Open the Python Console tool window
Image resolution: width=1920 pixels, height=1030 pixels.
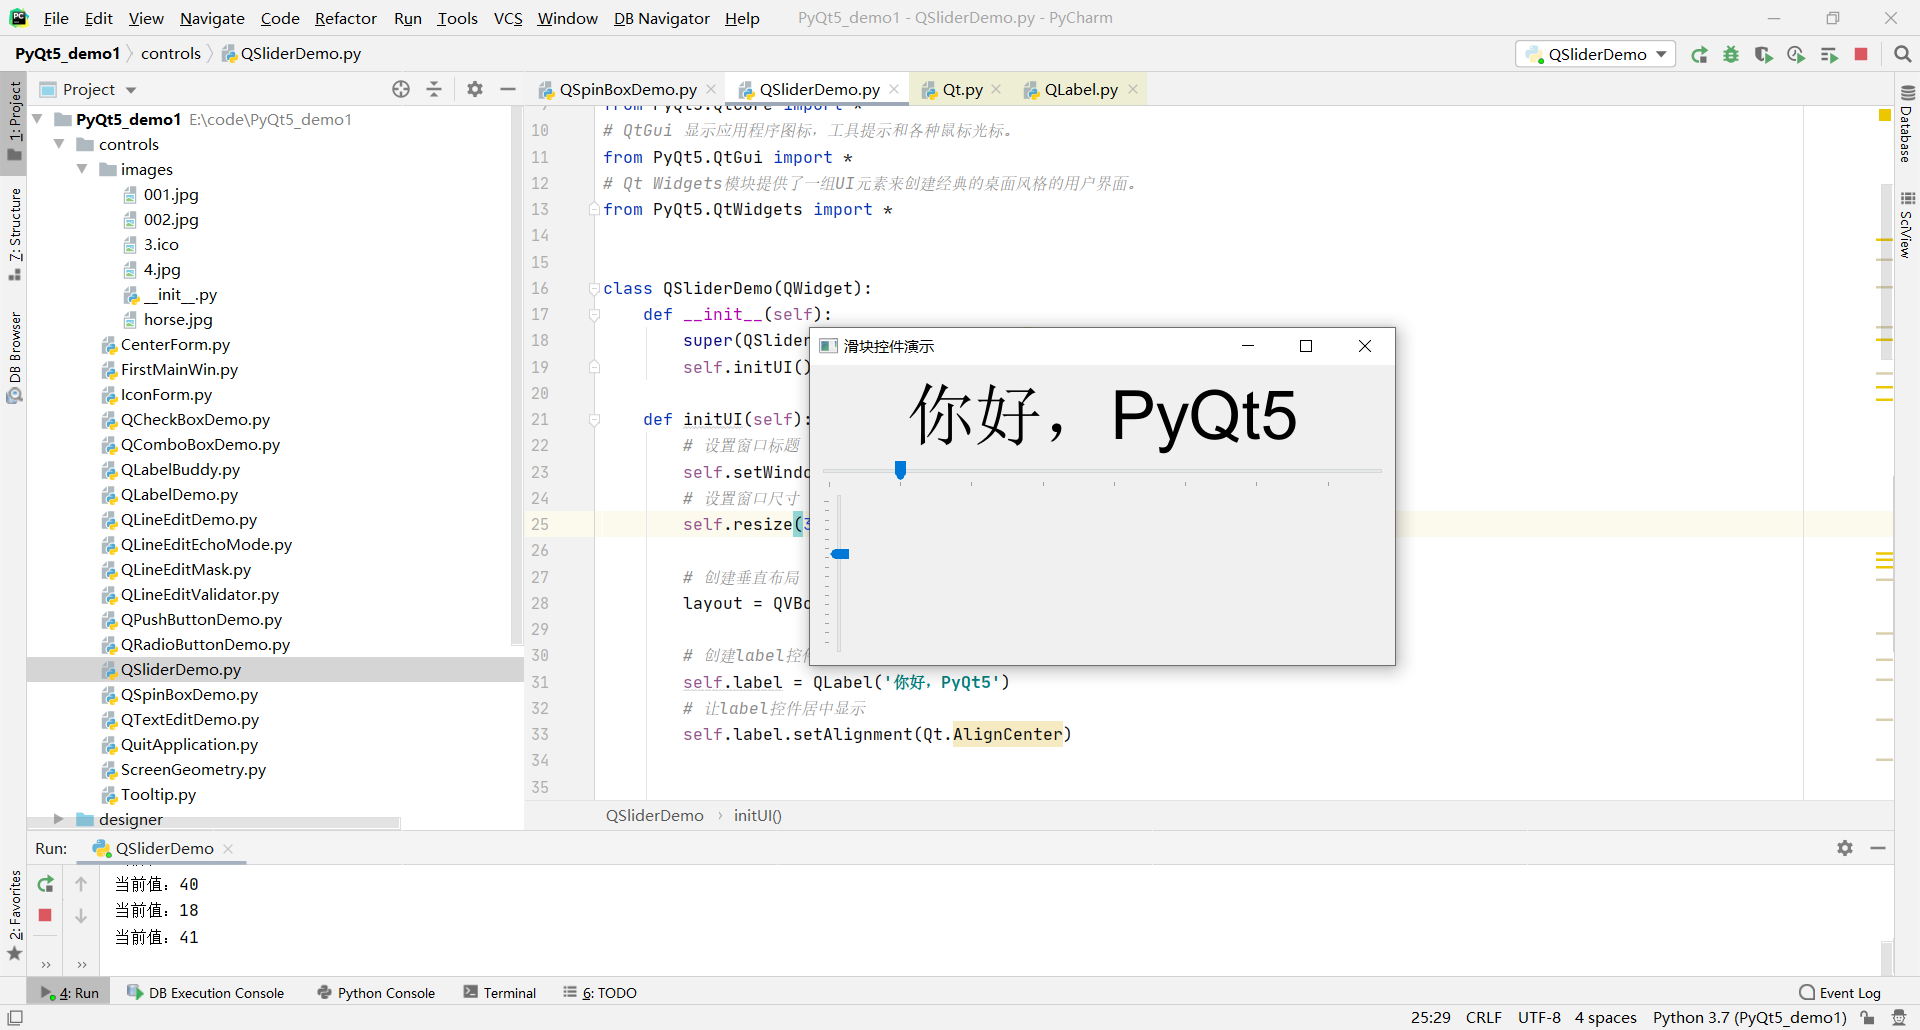pos(376,993)
